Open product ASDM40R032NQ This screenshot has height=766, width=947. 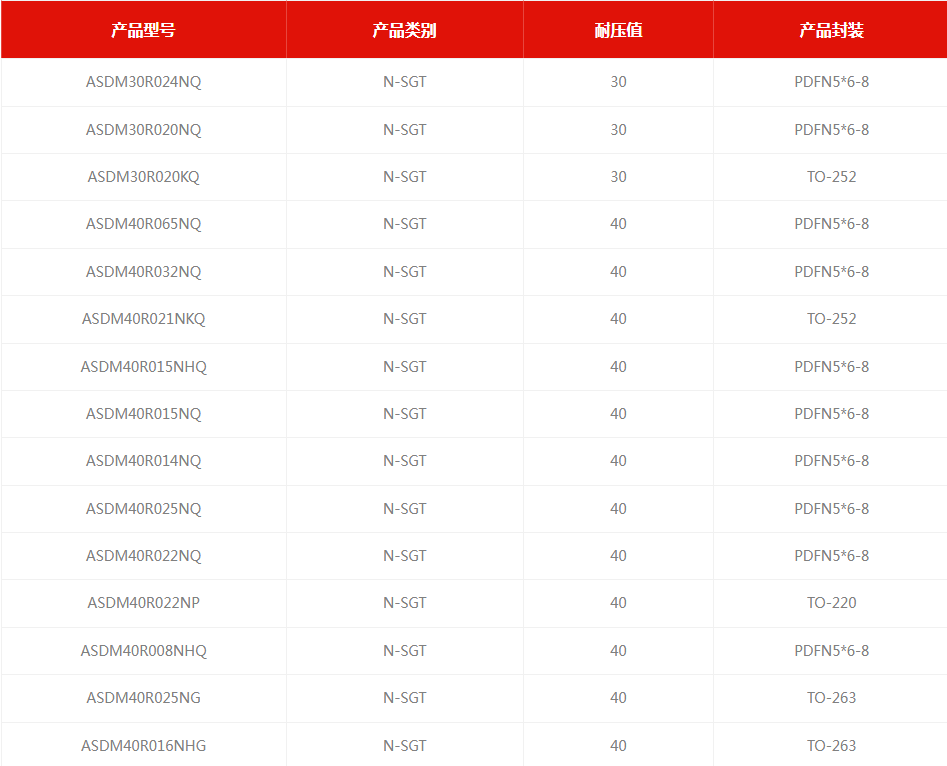(143, 272)
